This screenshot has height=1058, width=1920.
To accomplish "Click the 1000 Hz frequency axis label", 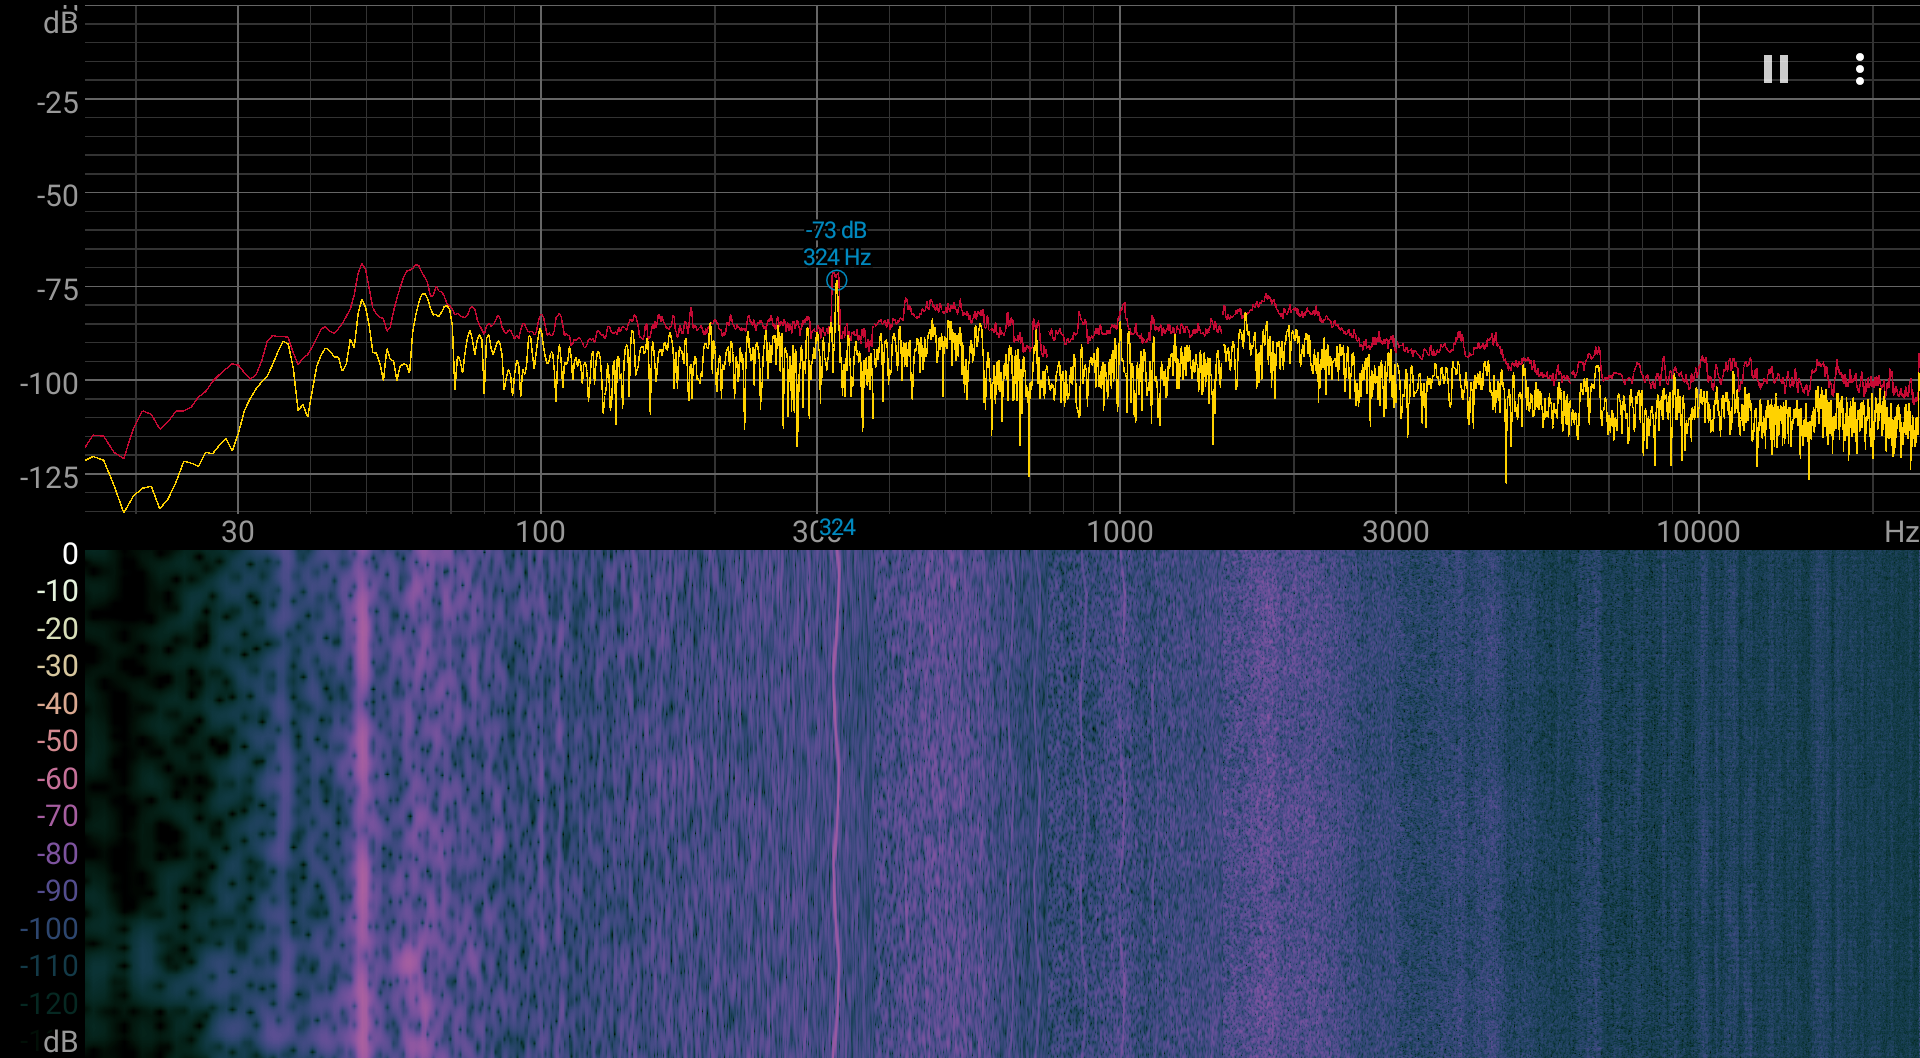I will point(1119,532).
